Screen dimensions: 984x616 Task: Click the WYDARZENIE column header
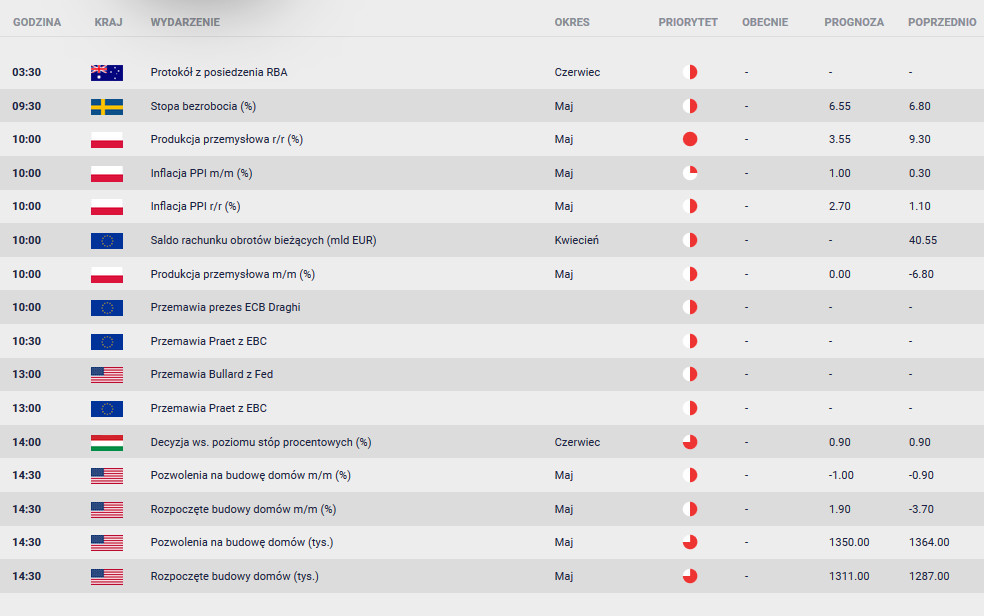click(x=185, y=22)
